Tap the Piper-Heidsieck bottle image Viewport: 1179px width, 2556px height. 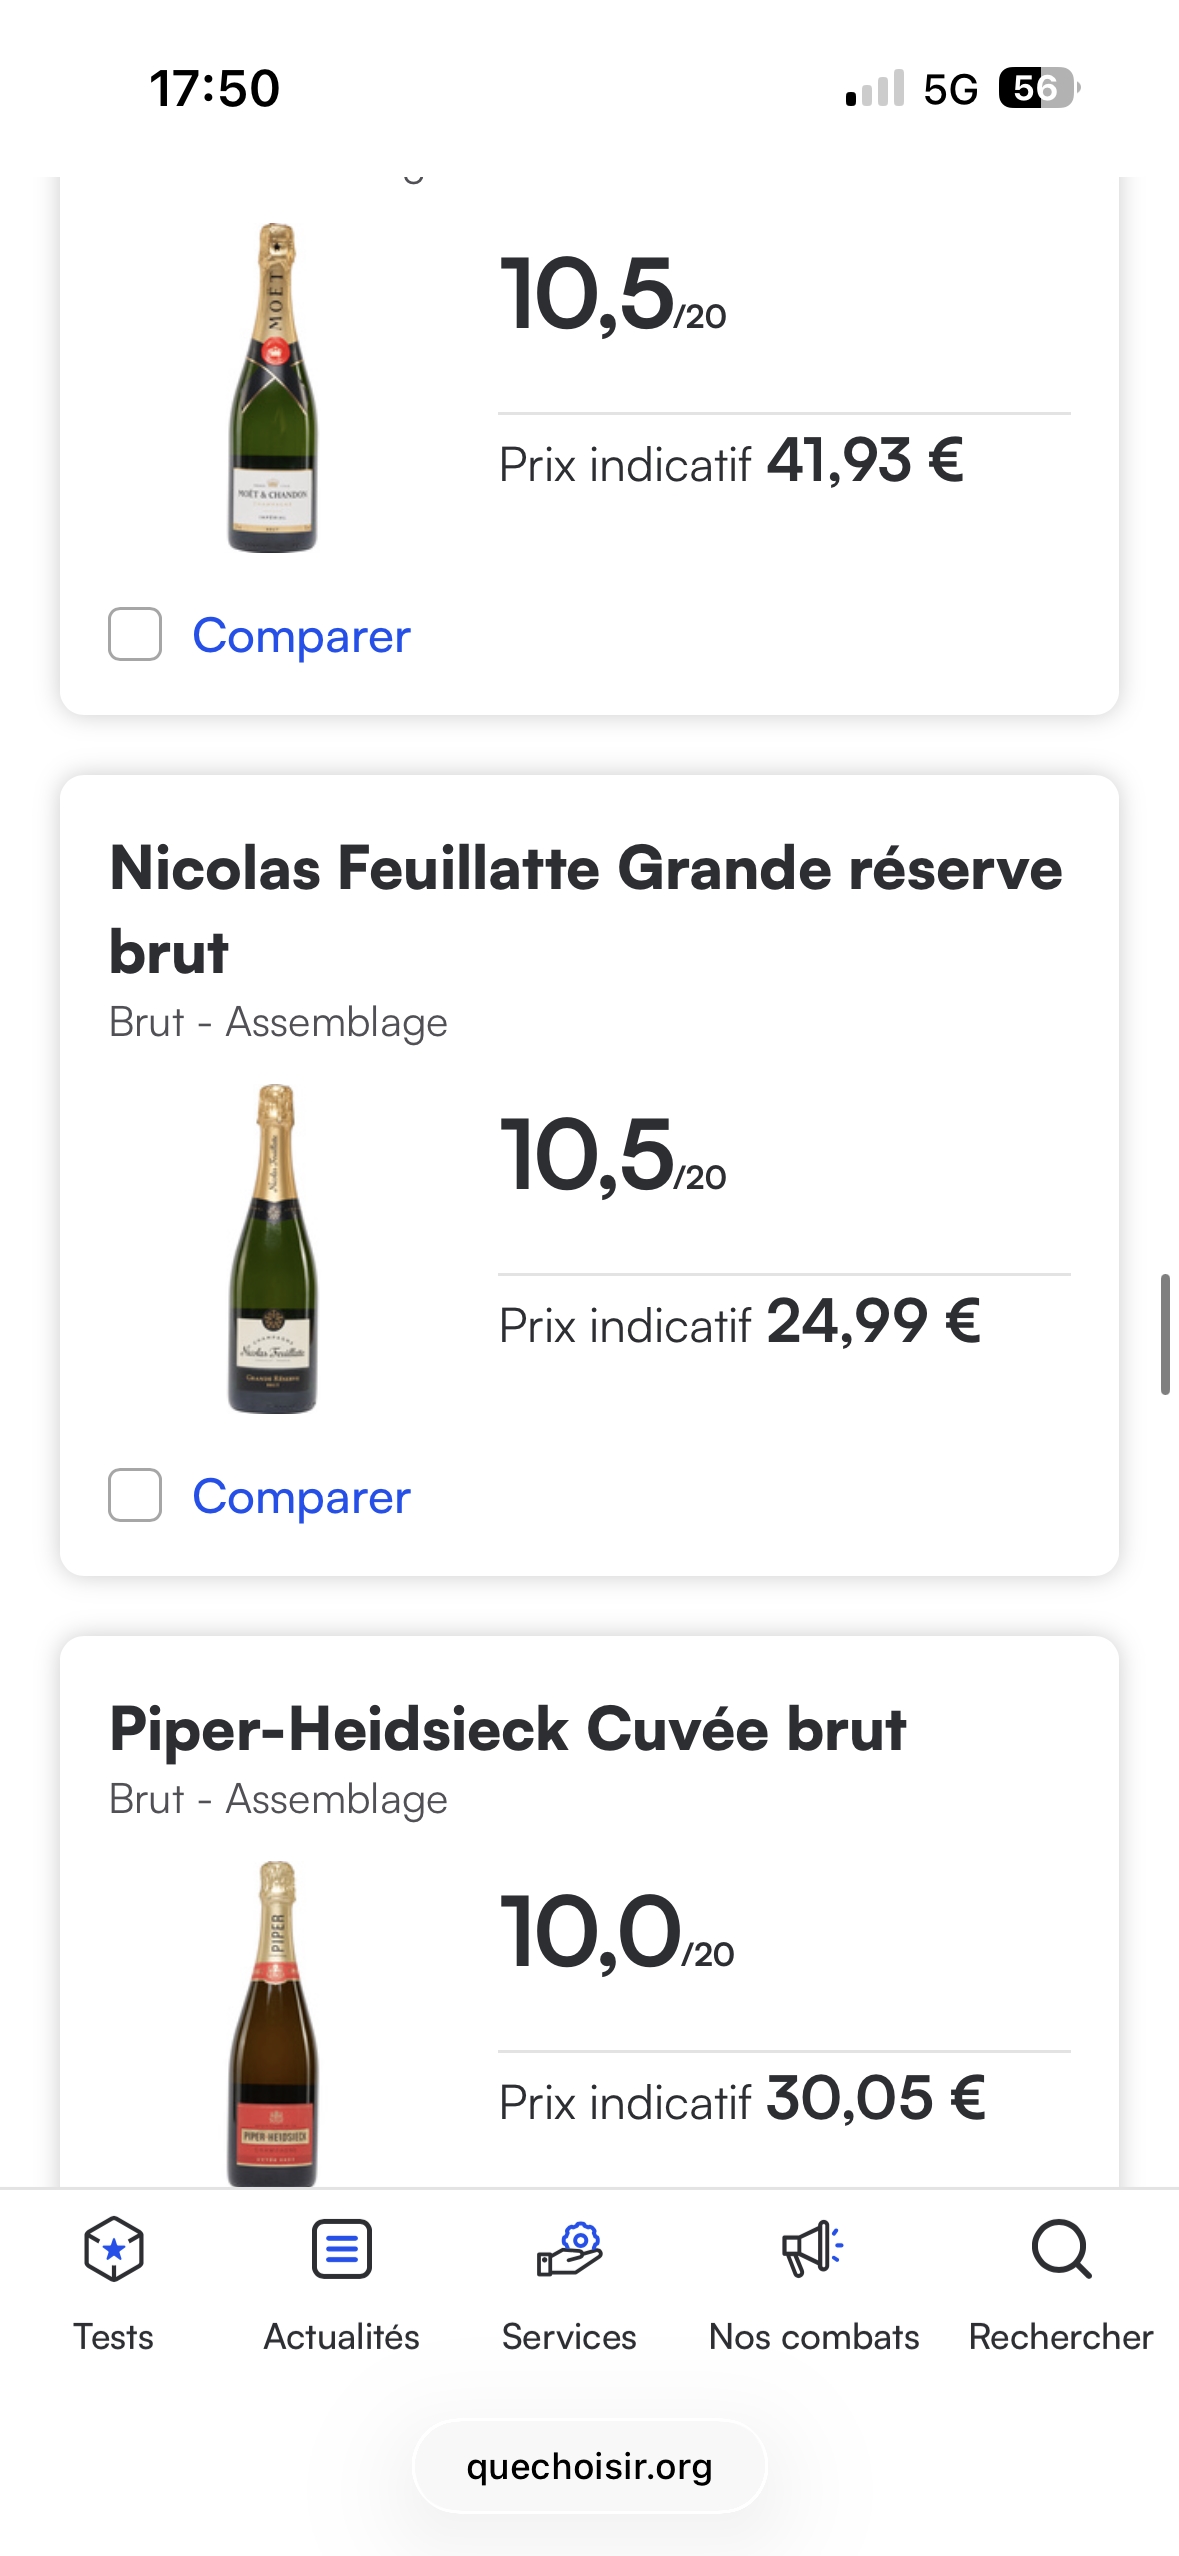[273, 2022]
